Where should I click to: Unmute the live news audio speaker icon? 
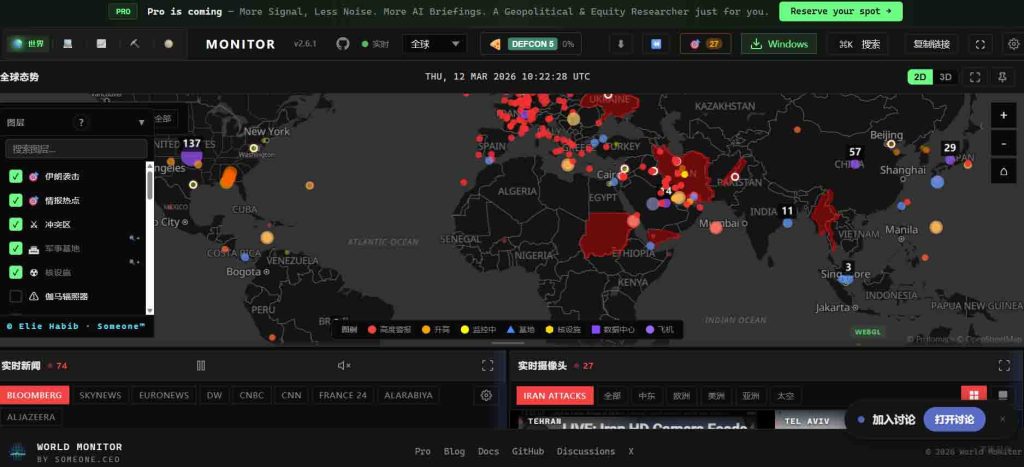345,366
